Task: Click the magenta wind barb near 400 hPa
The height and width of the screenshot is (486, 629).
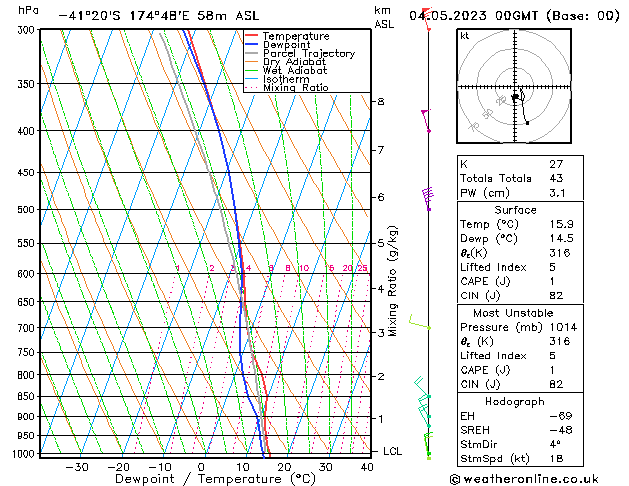Action: (426, 120)
